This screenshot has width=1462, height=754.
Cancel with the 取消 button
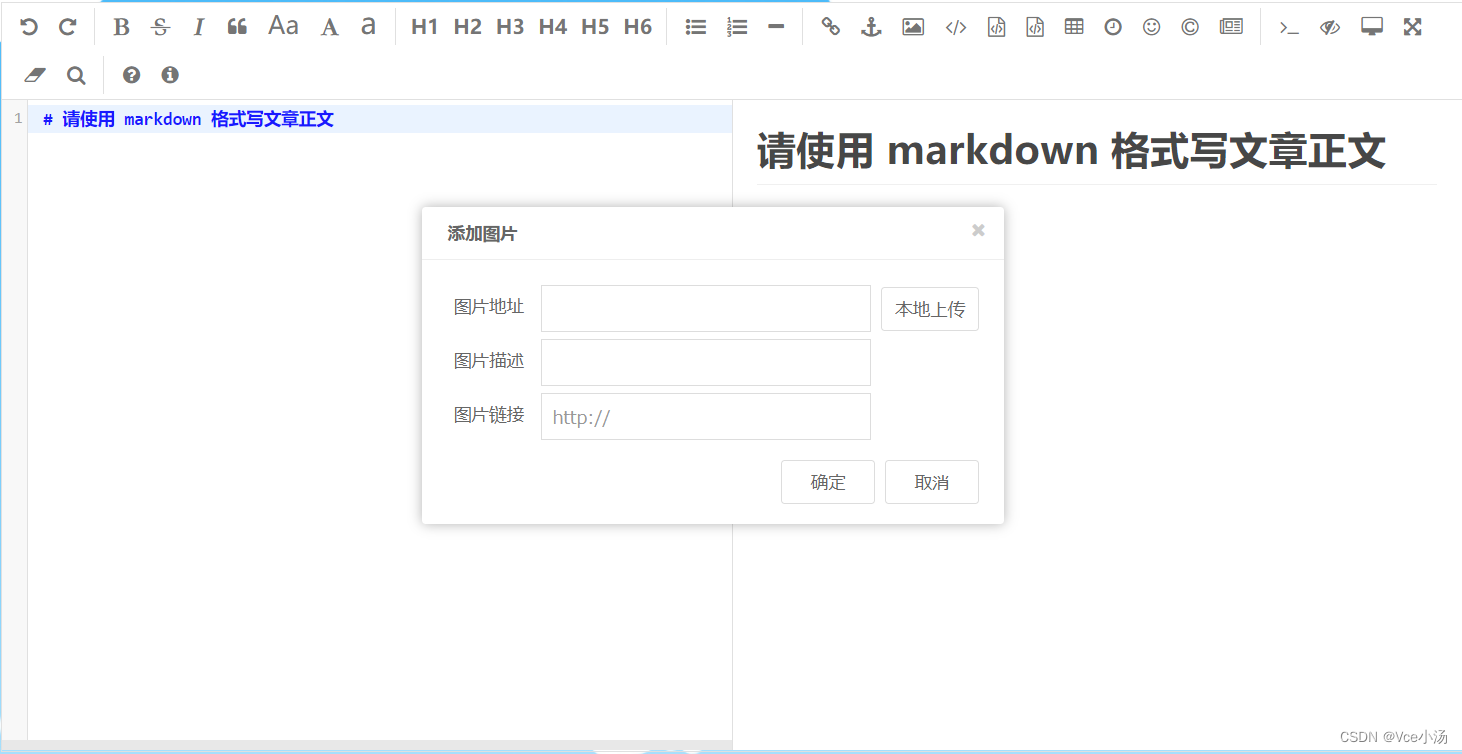coord(932,482)
